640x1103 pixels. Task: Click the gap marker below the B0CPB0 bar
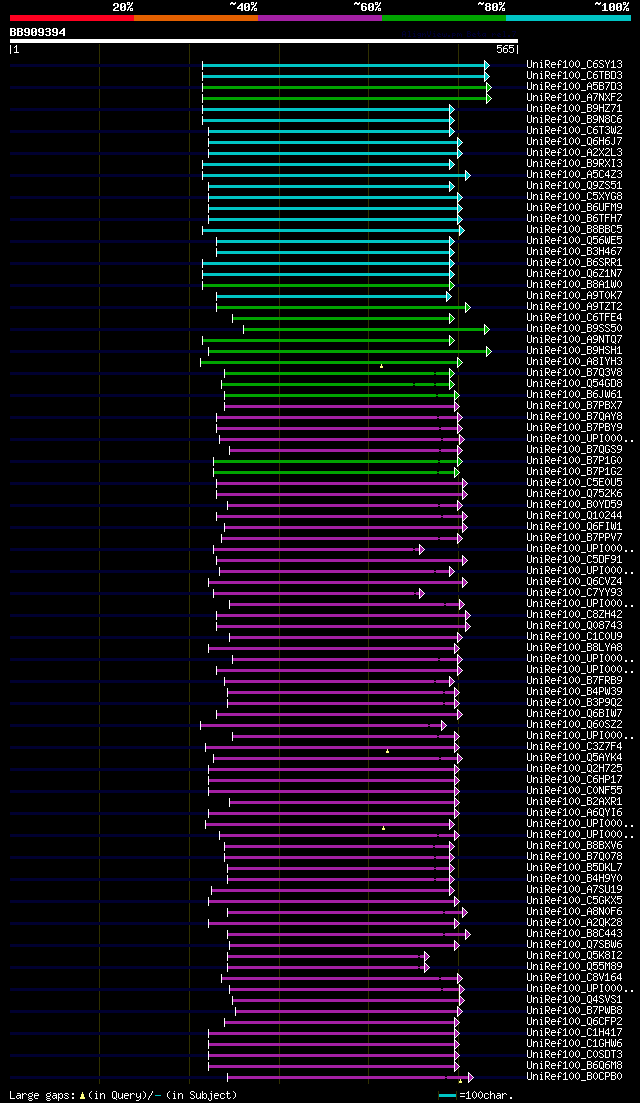coord(460,1081)
